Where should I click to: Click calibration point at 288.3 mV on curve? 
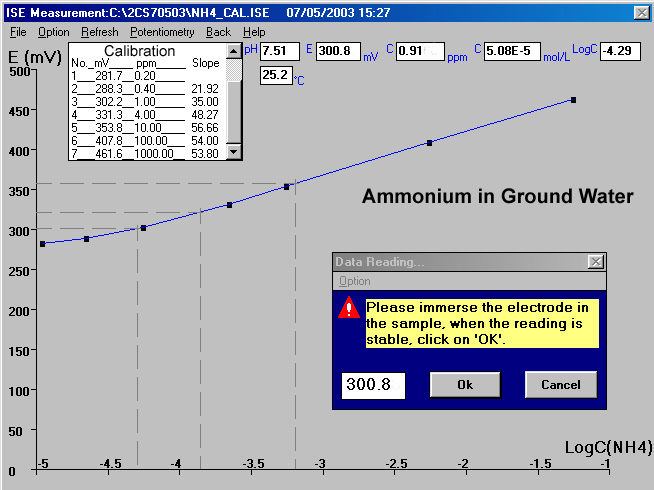click(86, 239)
